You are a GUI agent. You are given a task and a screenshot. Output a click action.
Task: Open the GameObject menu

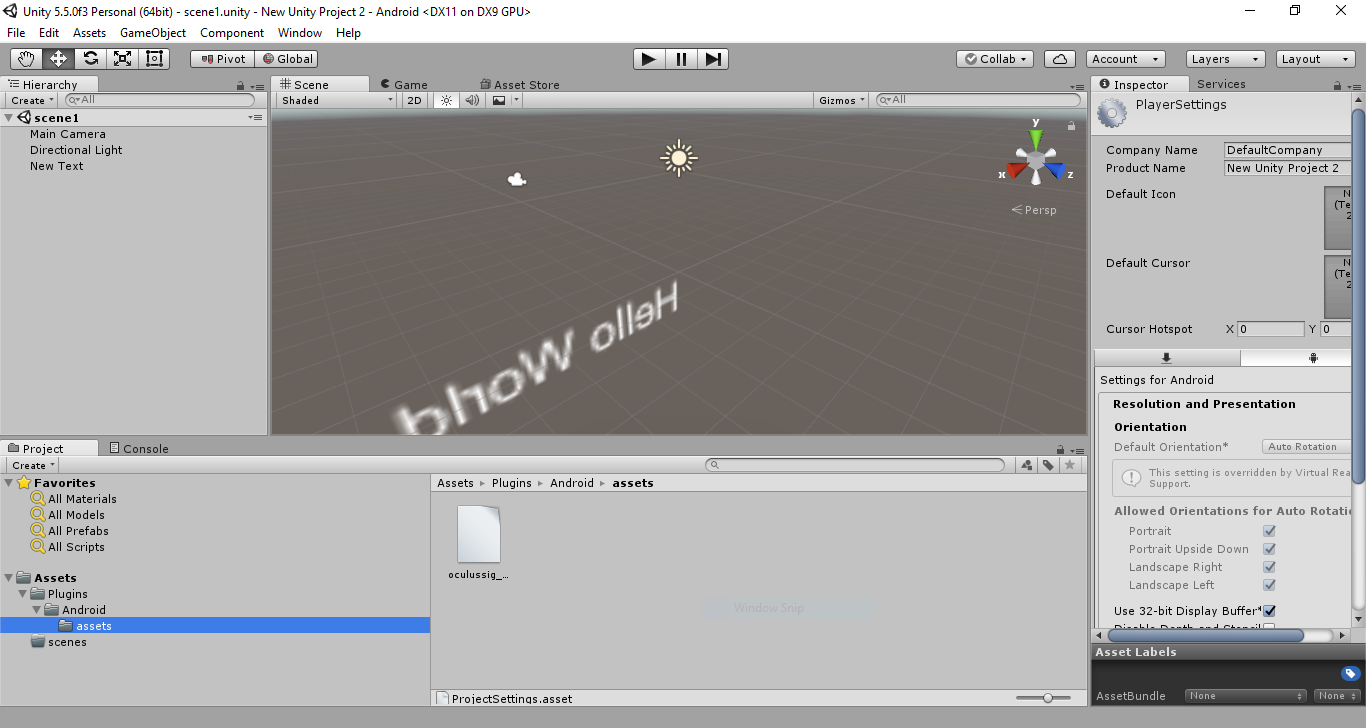(153, 33)
